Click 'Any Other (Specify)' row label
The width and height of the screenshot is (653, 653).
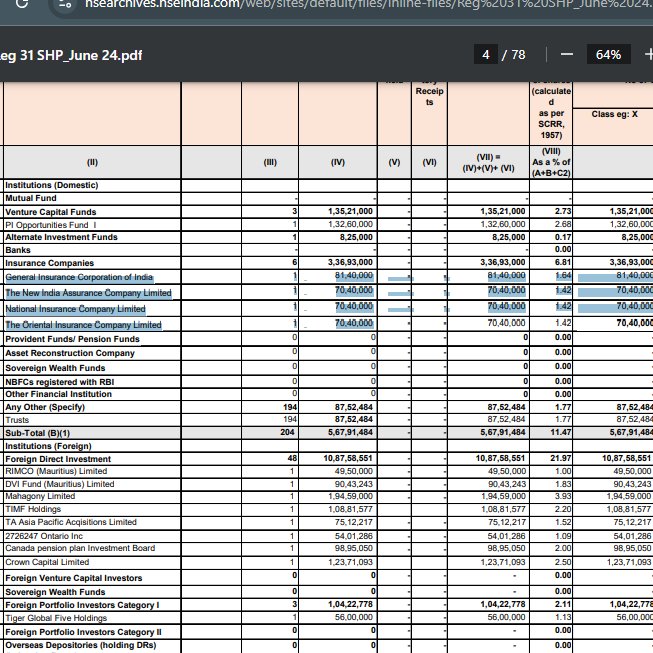(45, 407)
